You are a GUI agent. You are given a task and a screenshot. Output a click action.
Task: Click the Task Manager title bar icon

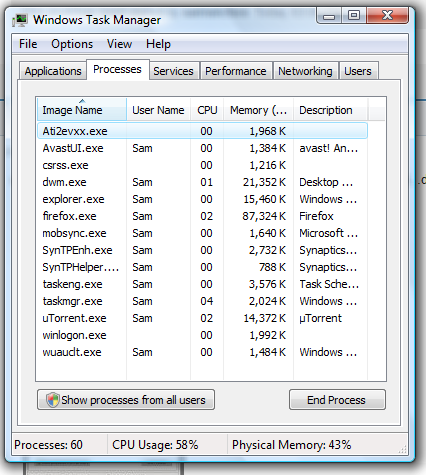click(x=20, y=20)
